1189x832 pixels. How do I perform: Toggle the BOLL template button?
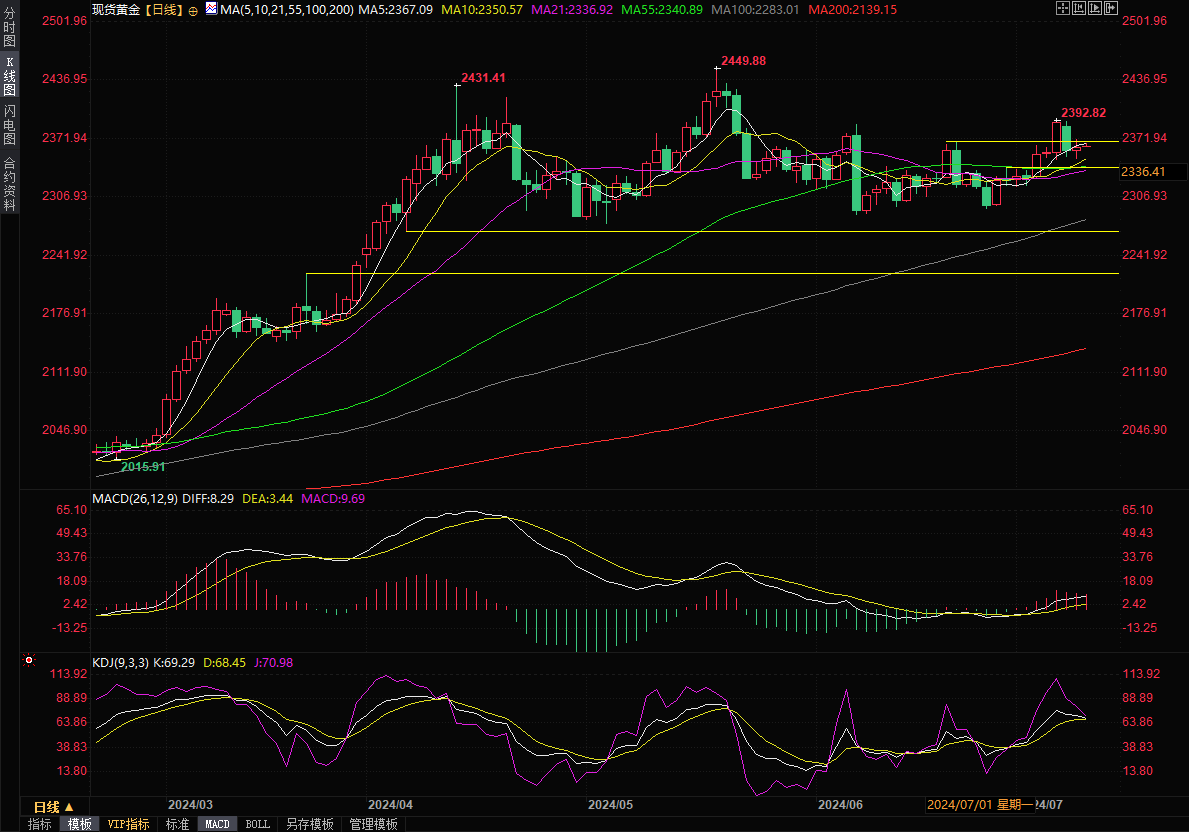click(257, 824)
